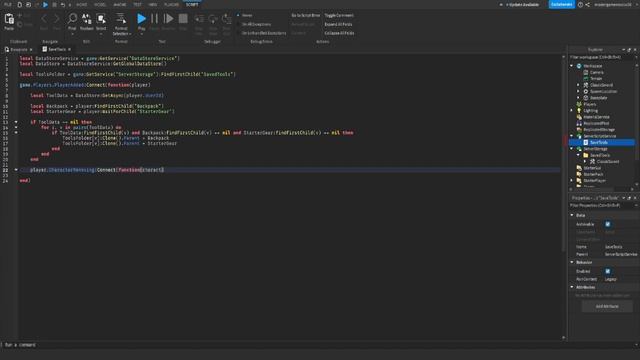Switch to the MODEL ribbon tab
Screen dimensions: 640x360
pyautogui.click(x=100, y=4)
